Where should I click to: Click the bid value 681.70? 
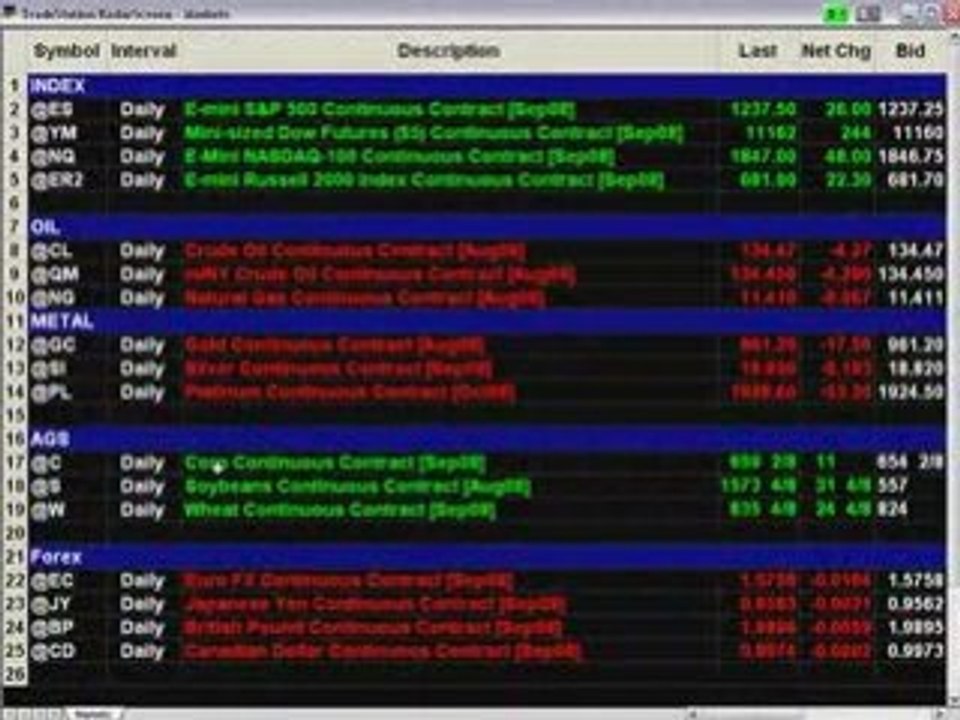(x=915, y=180)
